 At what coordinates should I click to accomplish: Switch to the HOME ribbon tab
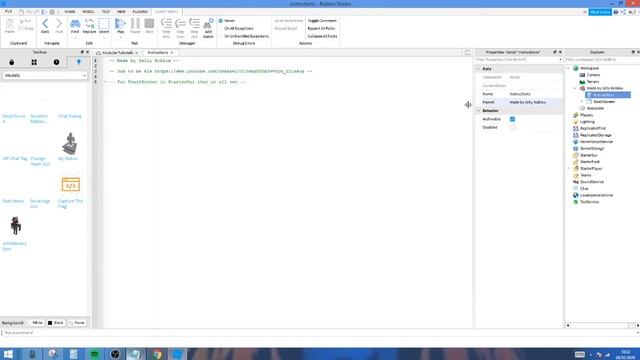coord(69,12)
